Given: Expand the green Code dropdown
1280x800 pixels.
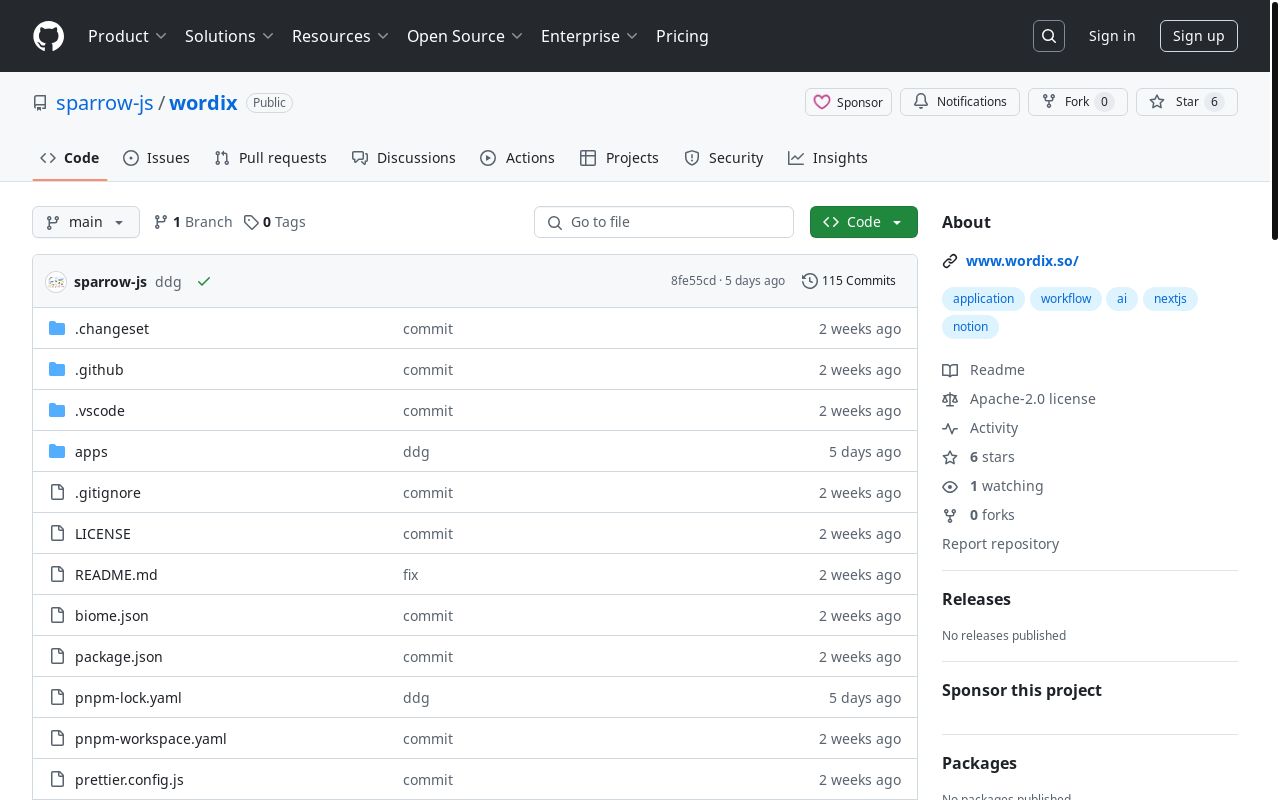Looking at the screenshot, I should coord(863,222).
